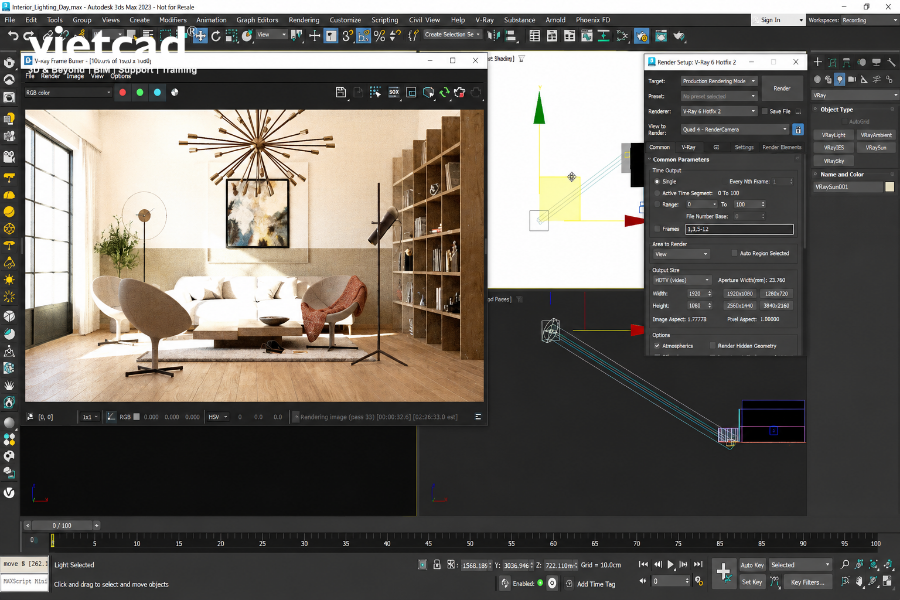Toggle Percent Snap icon
This screenshot has height=600, width=900.
pos(379,36)
